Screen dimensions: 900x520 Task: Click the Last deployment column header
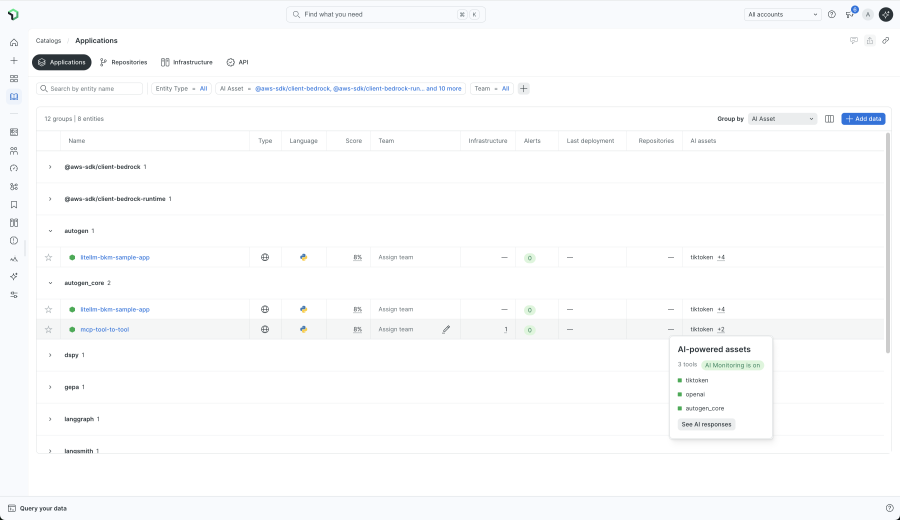click(x=590, y=141)
